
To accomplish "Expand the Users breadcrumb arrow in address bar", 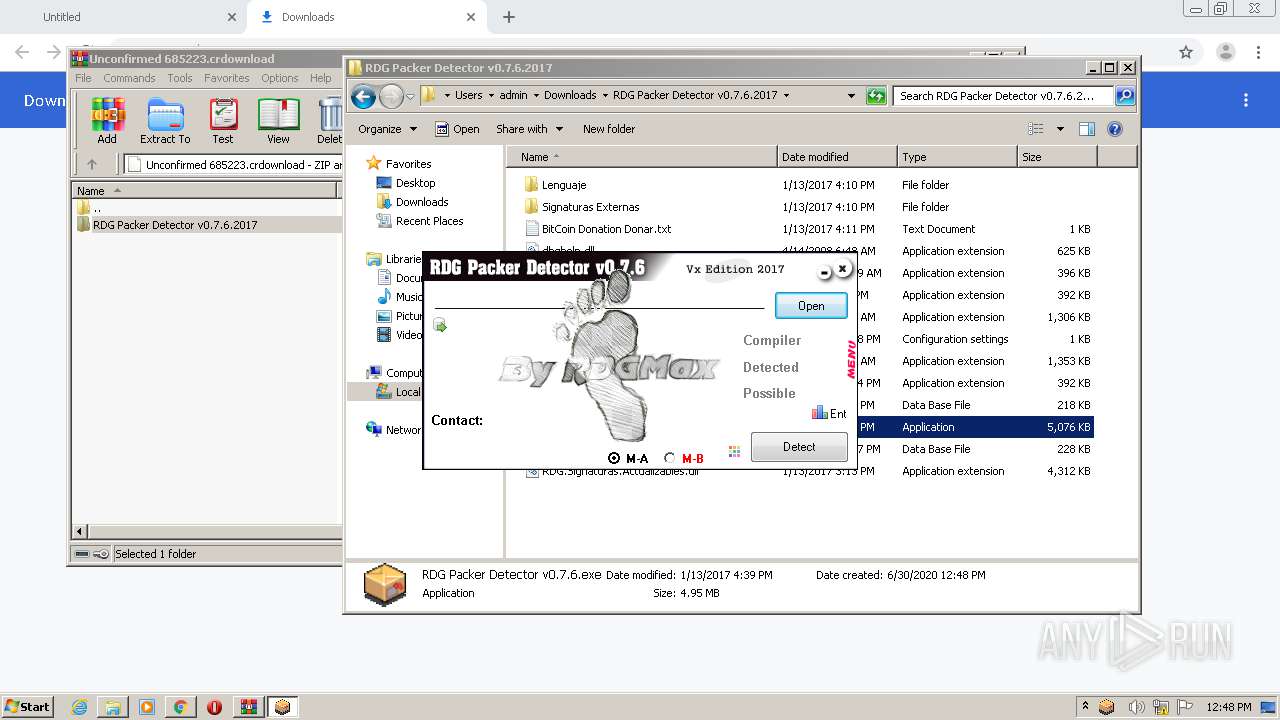I will (490, 96).
